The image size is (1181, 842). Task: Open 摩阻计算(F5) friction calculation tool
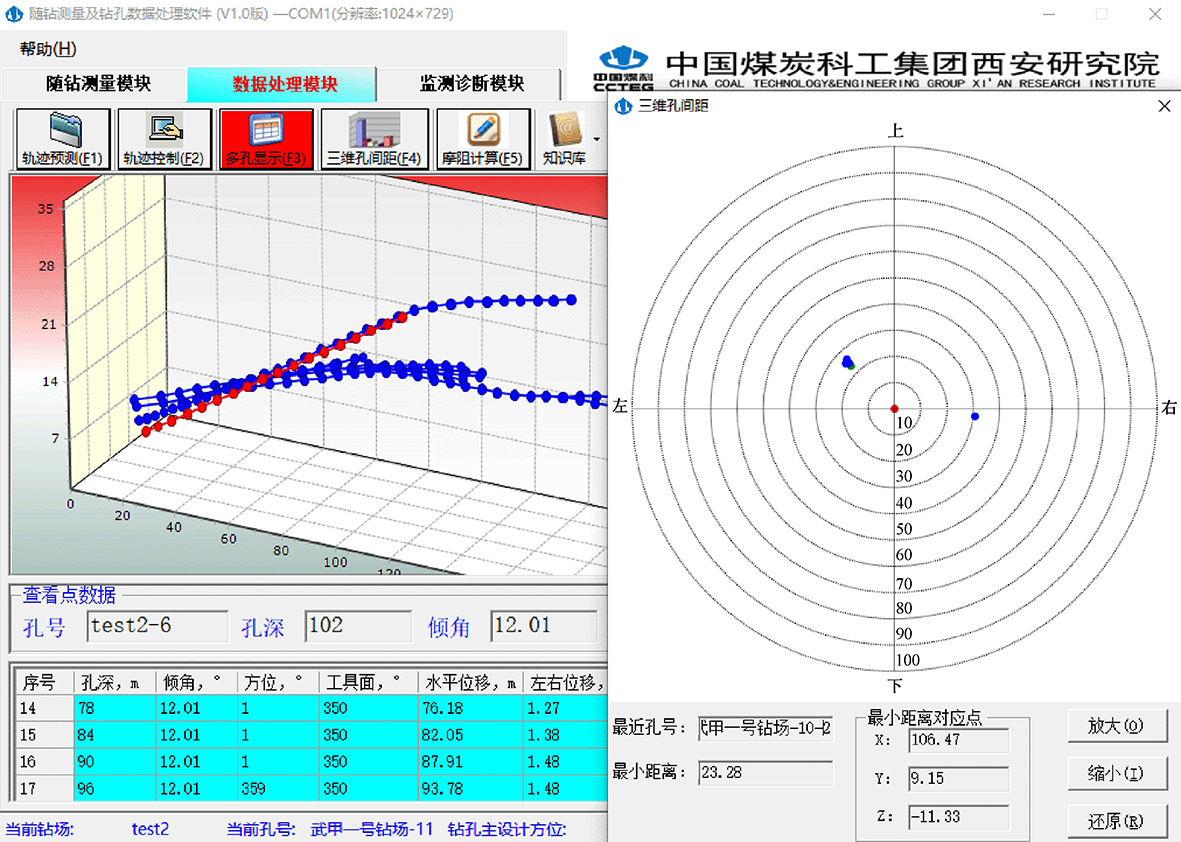pos(483,139)
